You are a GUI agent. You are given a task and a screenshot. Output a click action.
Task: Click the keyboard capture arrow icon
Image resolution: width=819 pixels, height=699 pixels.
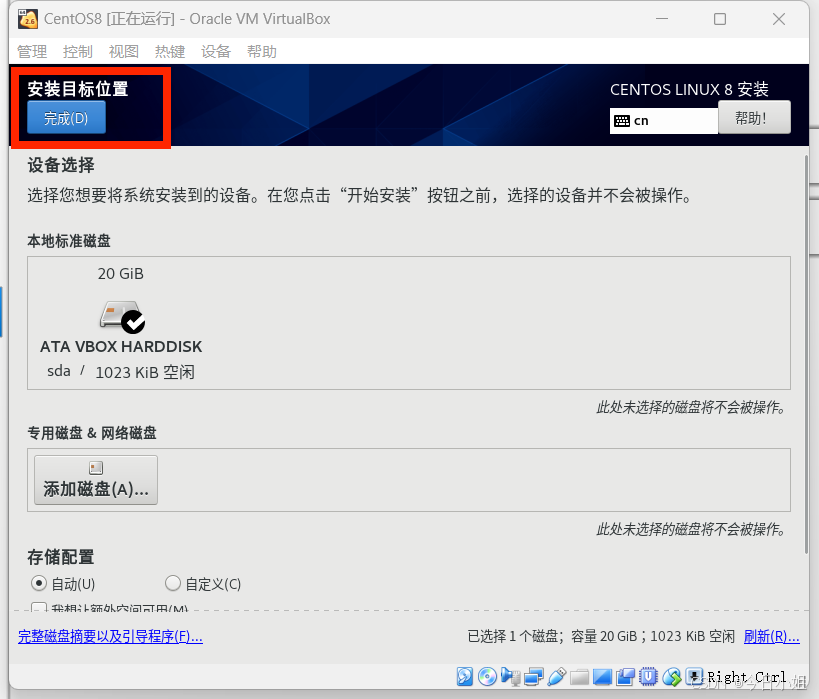tap(694, 676)
